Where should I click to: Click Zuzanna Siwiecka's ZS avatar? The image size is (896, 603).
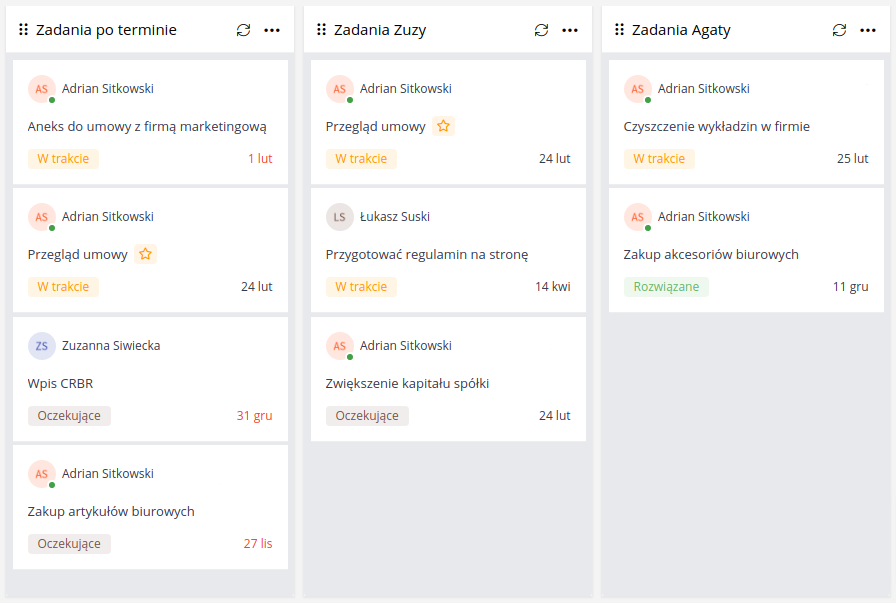42,346
